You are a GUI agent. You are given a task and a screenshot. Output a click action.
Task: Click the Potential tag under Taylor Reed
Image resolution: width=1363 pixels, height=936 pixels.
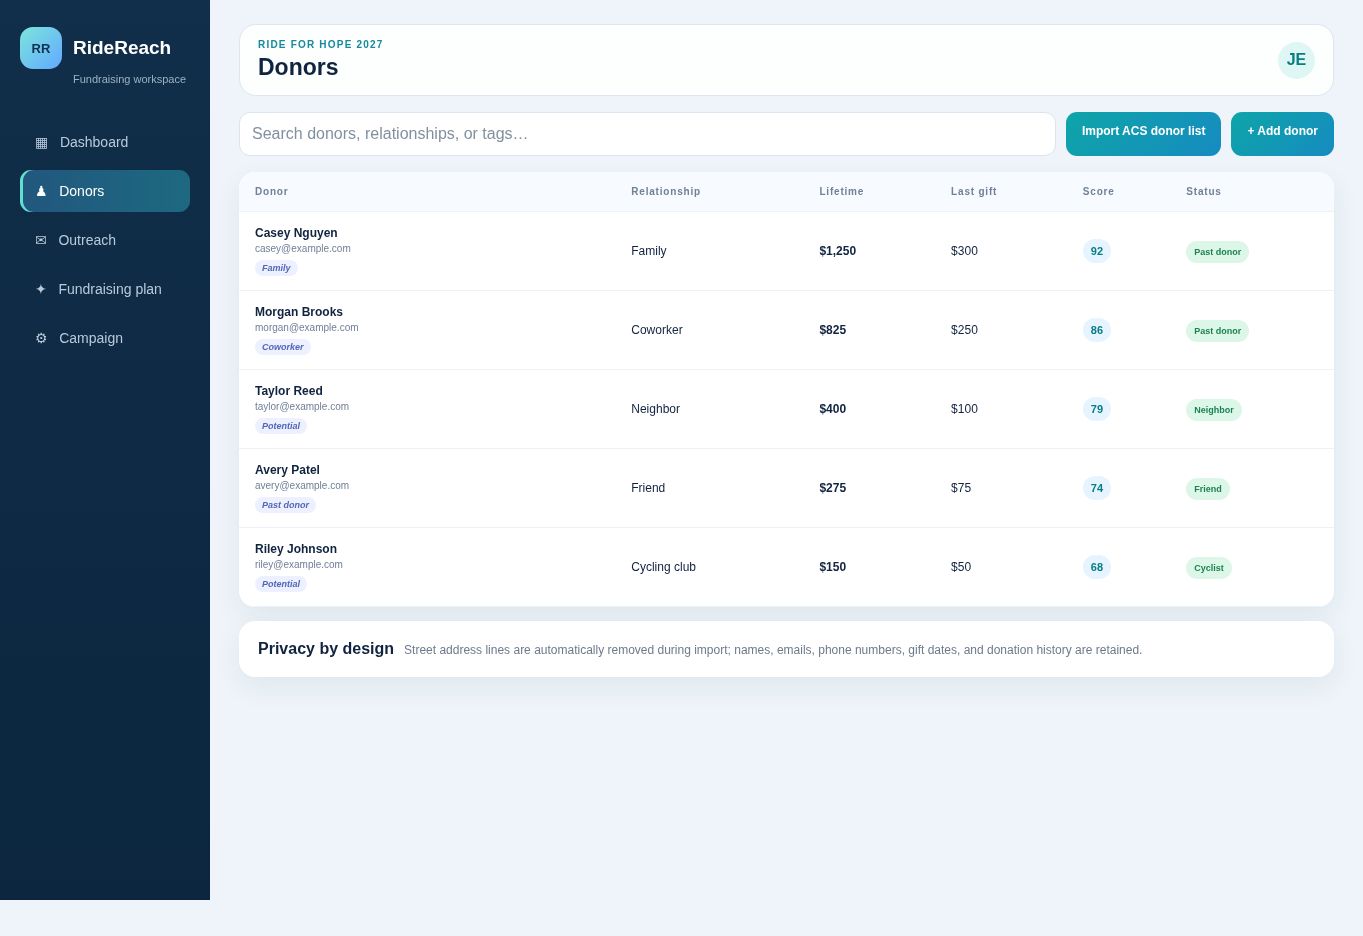coord(281,426)
